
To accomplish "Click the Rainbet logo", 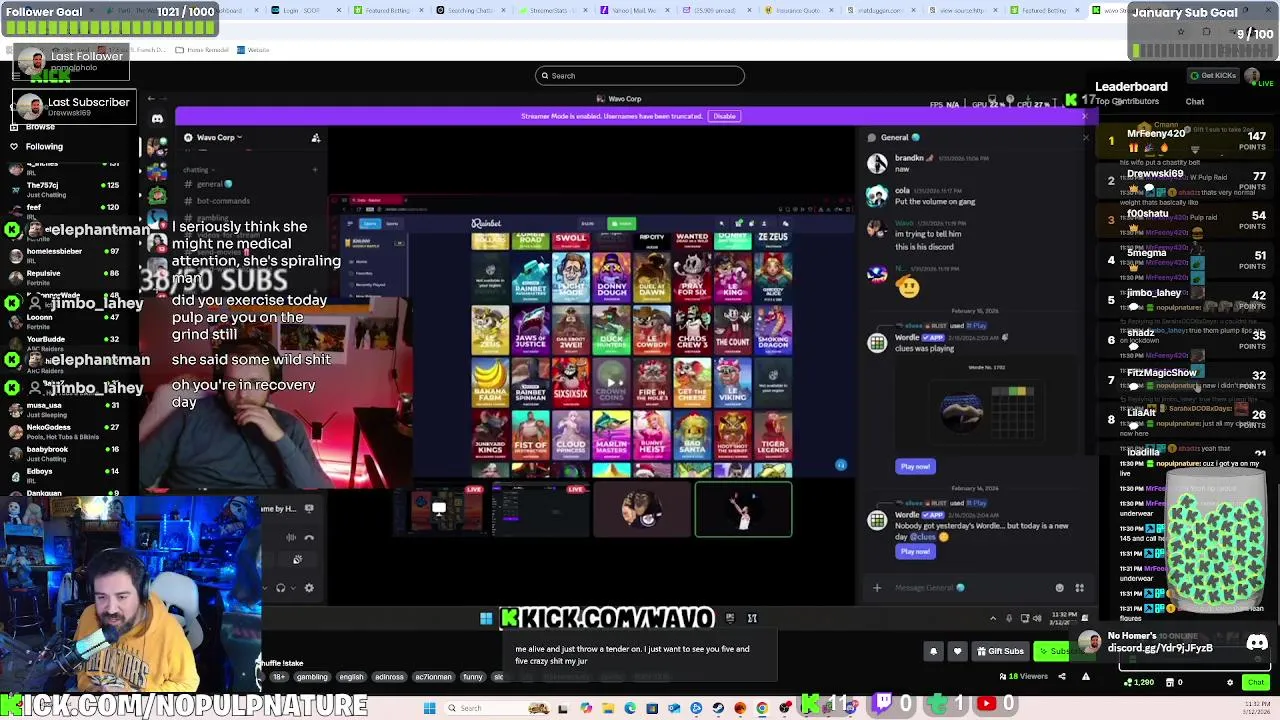I will pyautogui.click(x=486, y=223).
